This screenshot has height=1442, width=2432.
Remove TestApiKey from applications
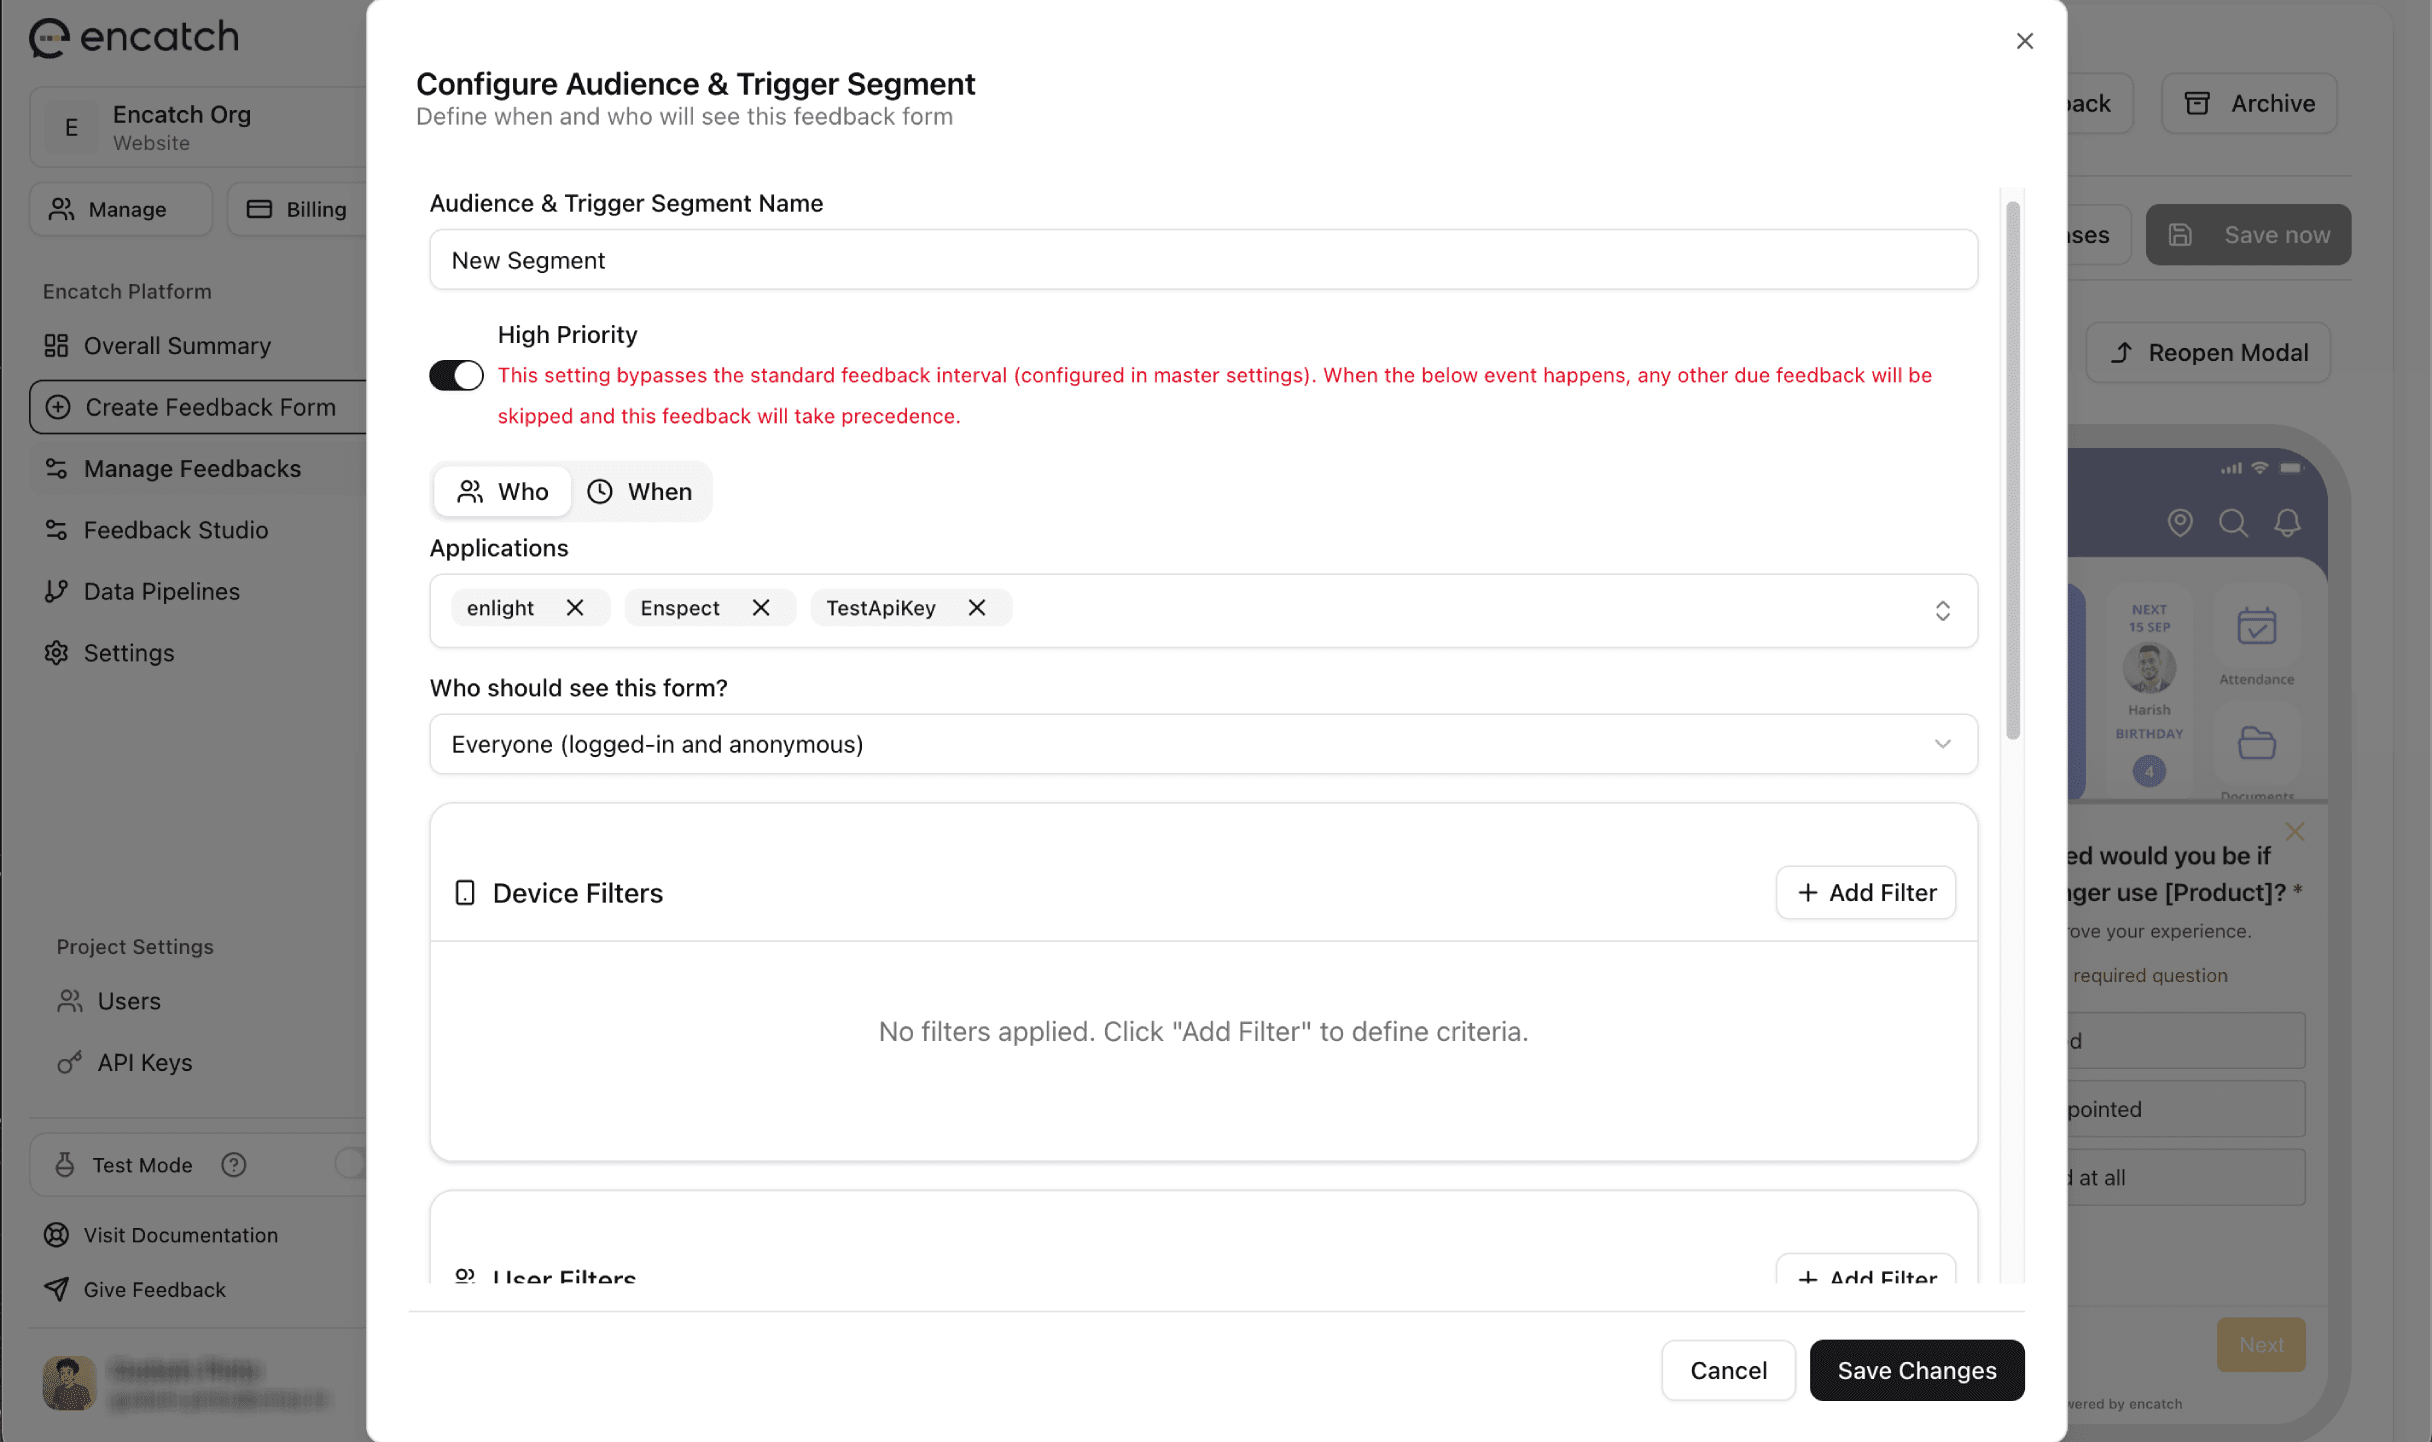pos(976,608)
